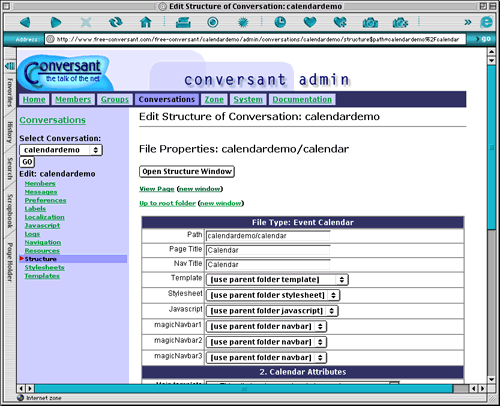Screen dimensions: 500x406
Task: Open the Scrapbook side tab
Action: coord(10,211)
